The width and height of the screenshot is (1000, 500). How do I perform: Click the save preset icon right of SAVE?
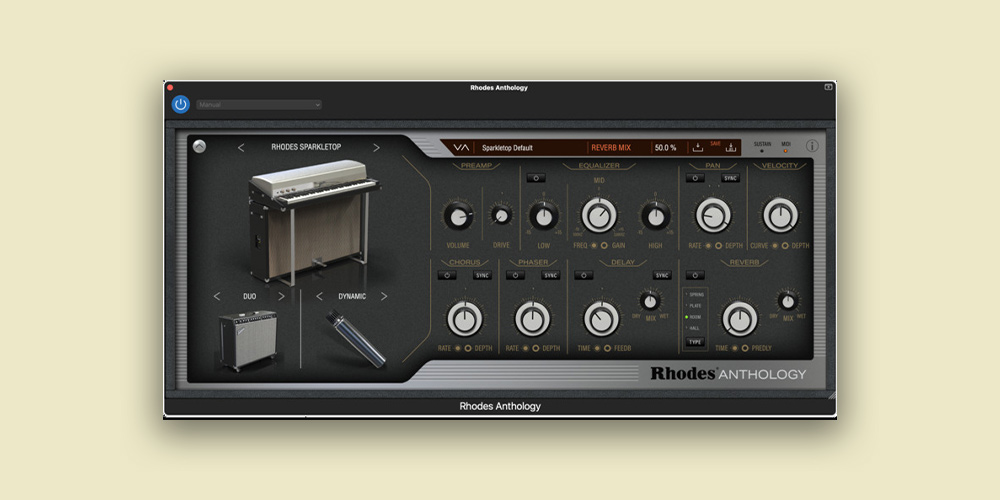click(x=731, y=147)
